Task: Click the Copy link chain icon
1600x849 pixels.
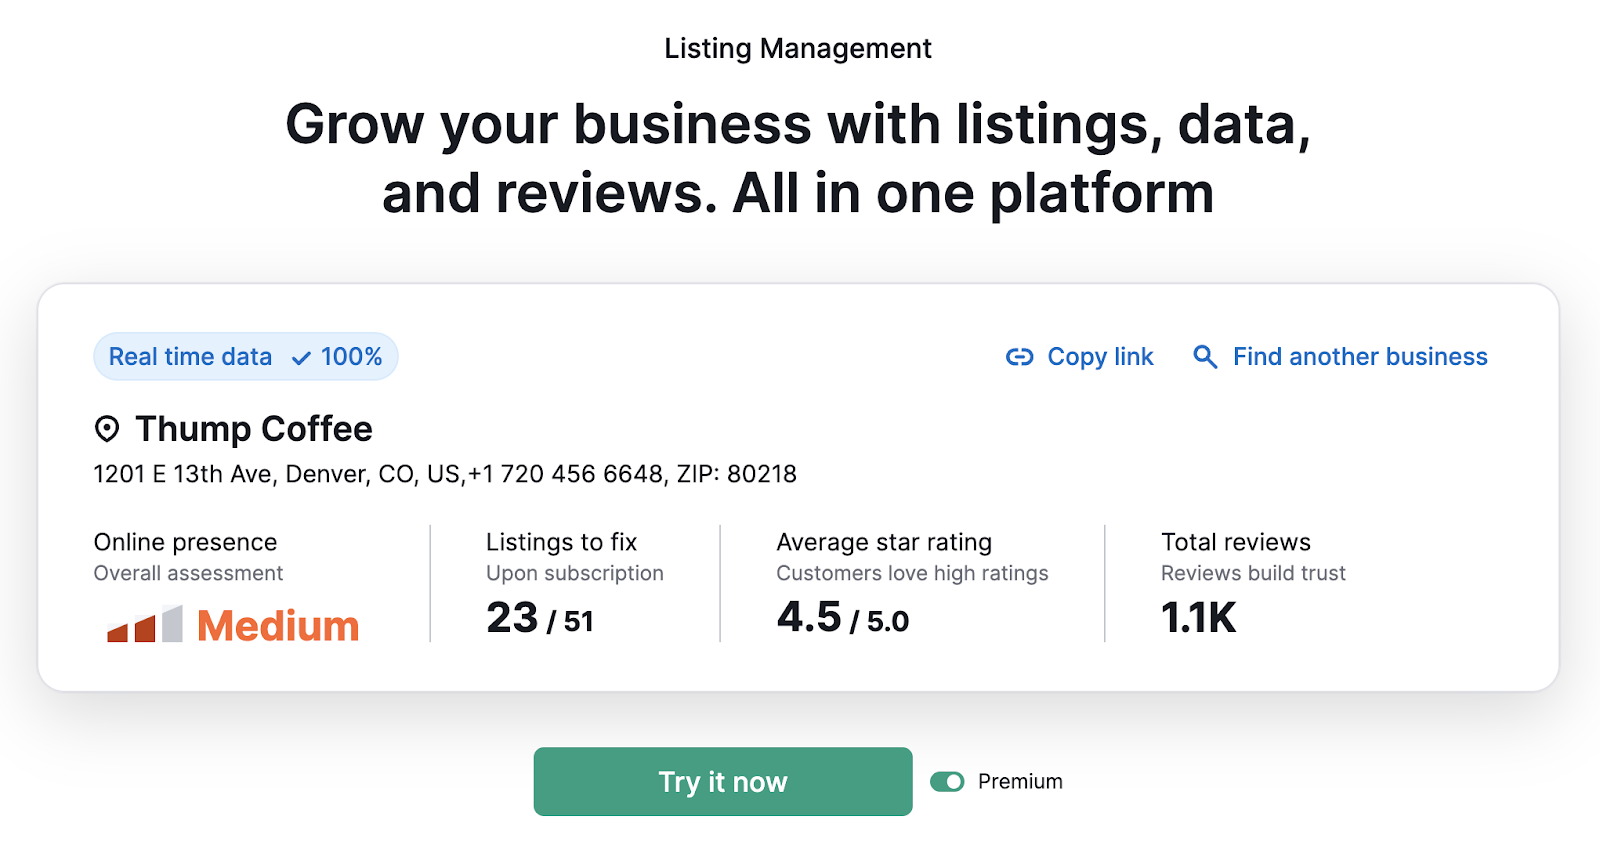Action: [1019, 356]
